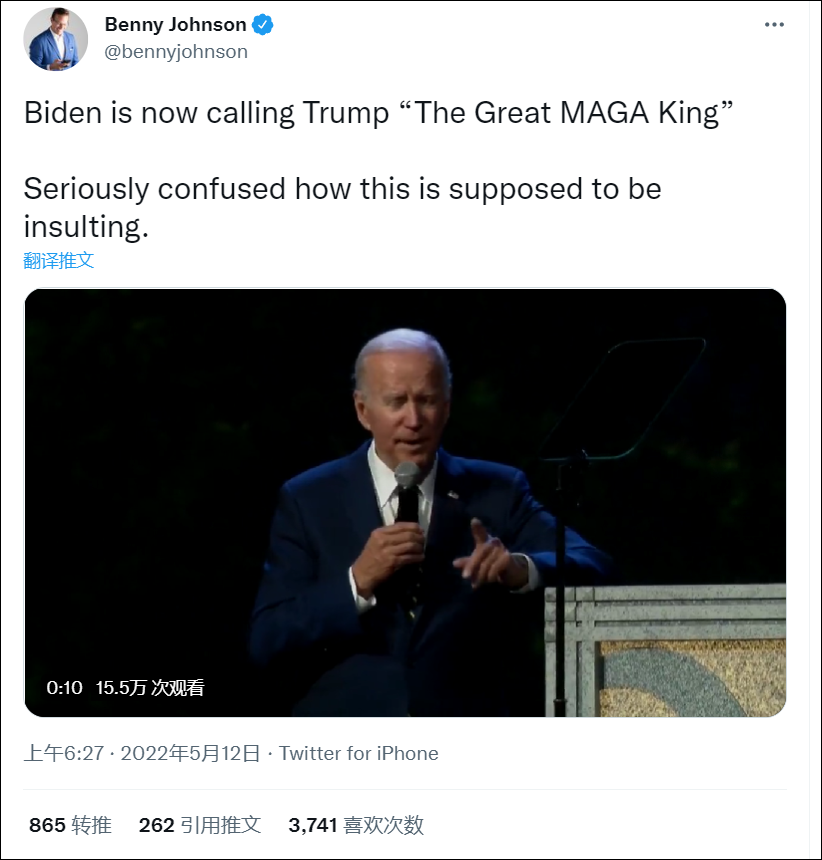The image size is (822, 860).
Task: Click the 15.5万 次观看 view count
Action: coord(150,688)
